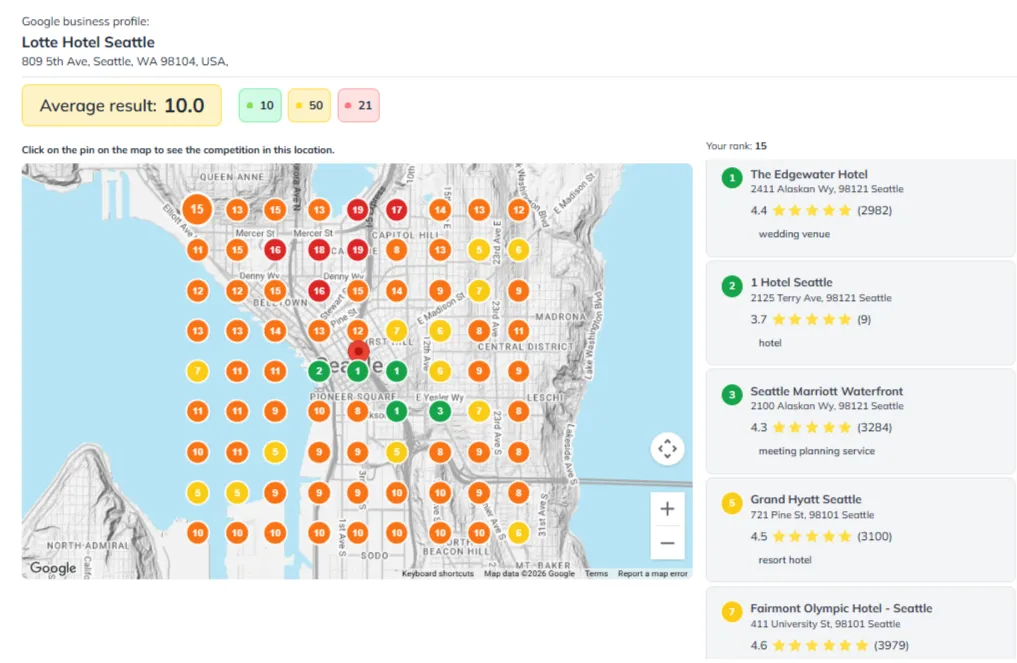Open Keyboard shortcuts for the map
Screen dimensions: 1017x663
[x=438, y=573]
